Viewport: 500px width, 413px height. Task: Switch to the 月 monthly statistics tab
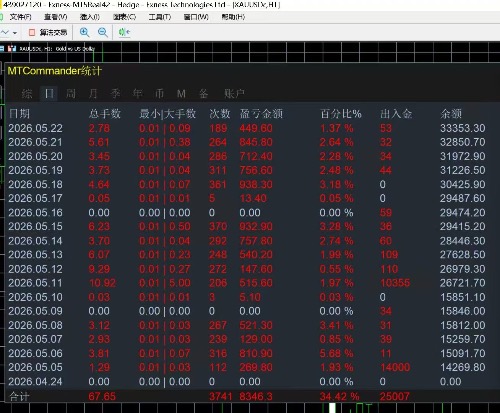coord(93,94)
